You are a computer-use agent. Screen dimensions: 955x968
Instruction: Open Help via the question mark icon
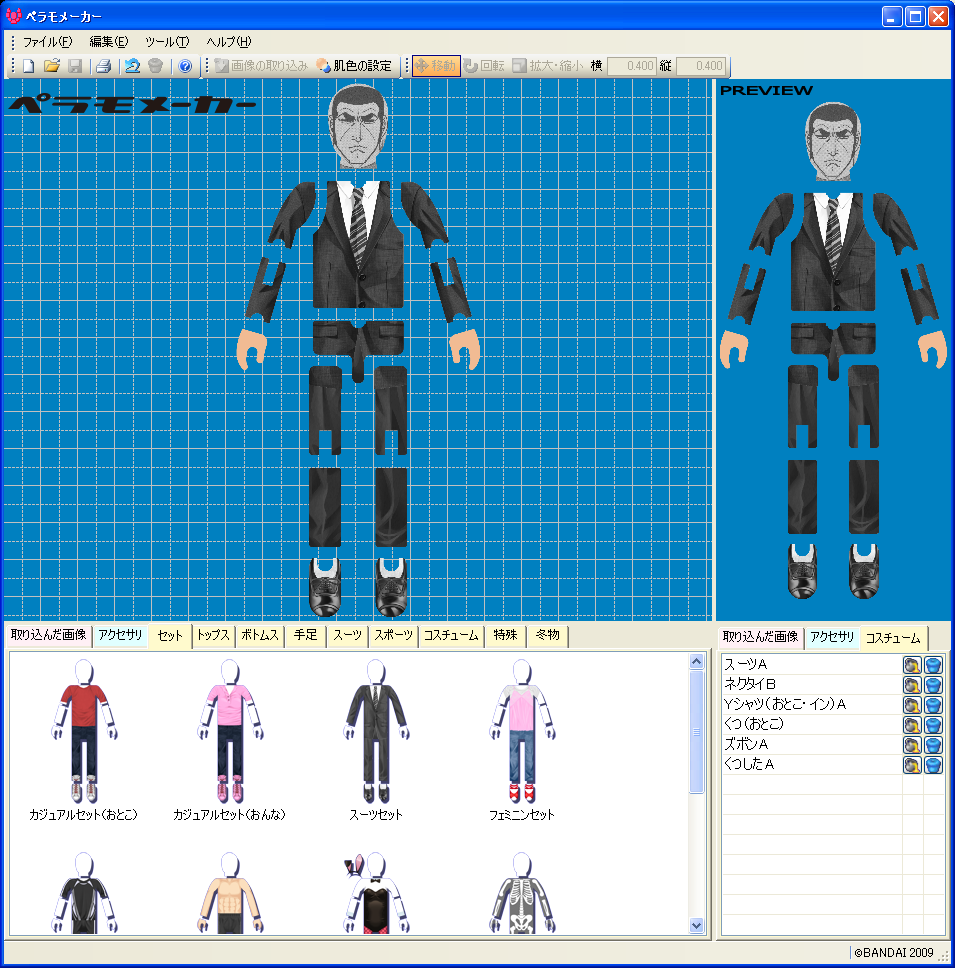pyautogui.click(x=185, y=66)
